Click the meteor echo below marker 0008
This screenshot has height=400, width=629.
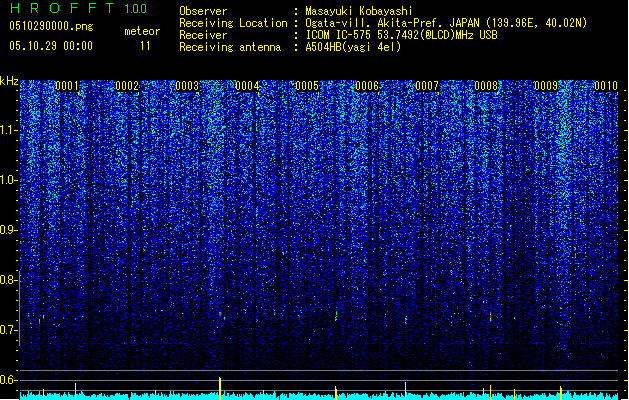[x=490, y=316]
